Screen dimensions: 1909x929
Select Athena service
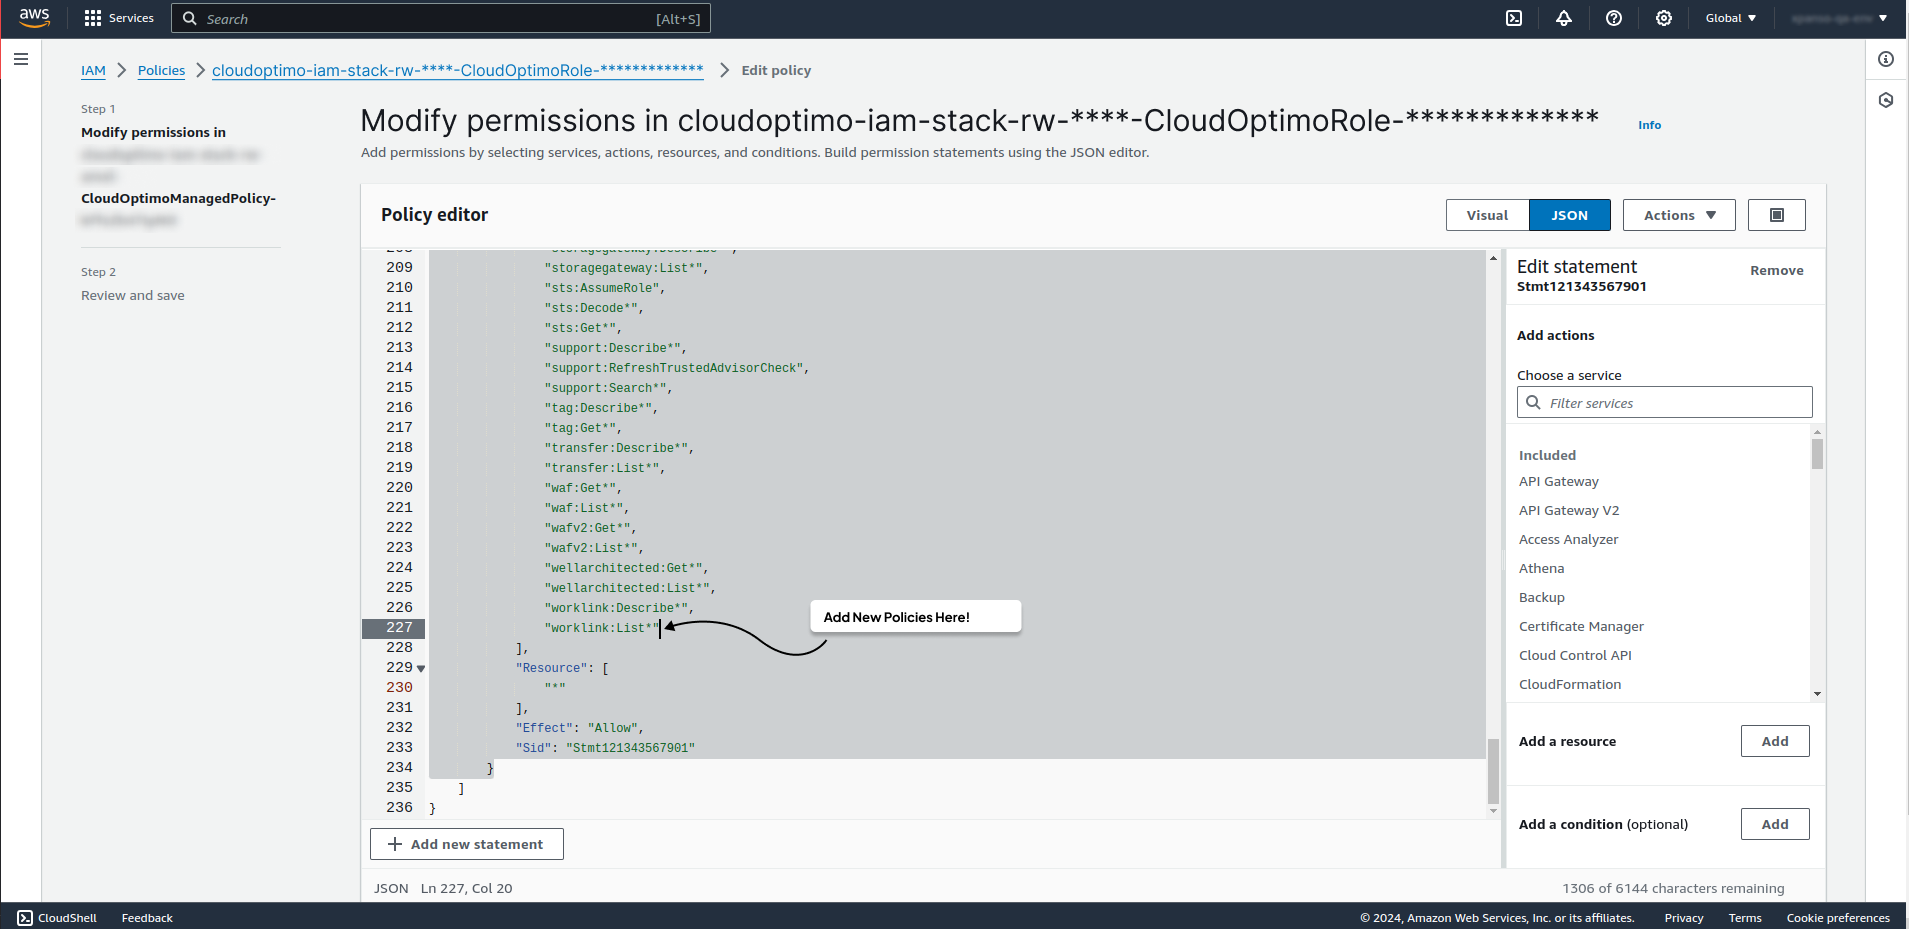click(1541, 568)
